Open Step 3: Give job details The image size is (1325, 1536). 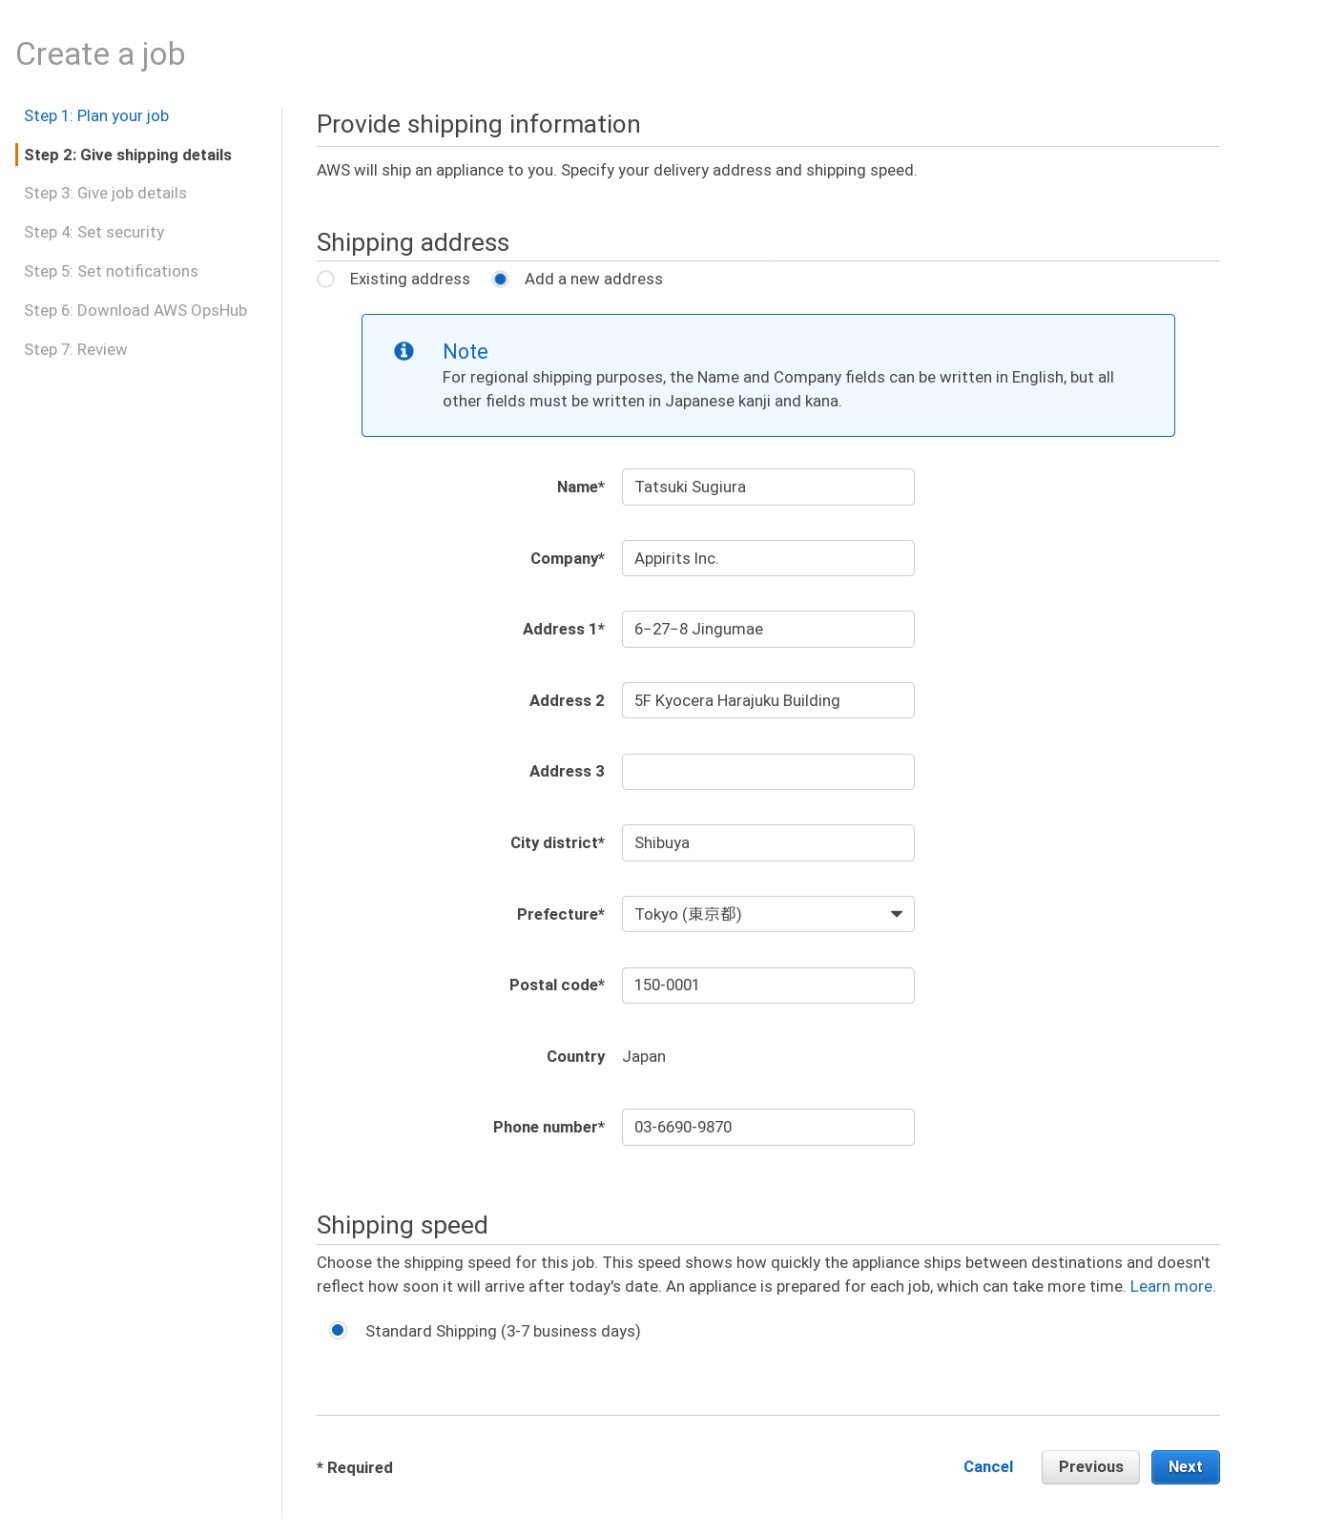pyautogui.click(x=105, y=192)
